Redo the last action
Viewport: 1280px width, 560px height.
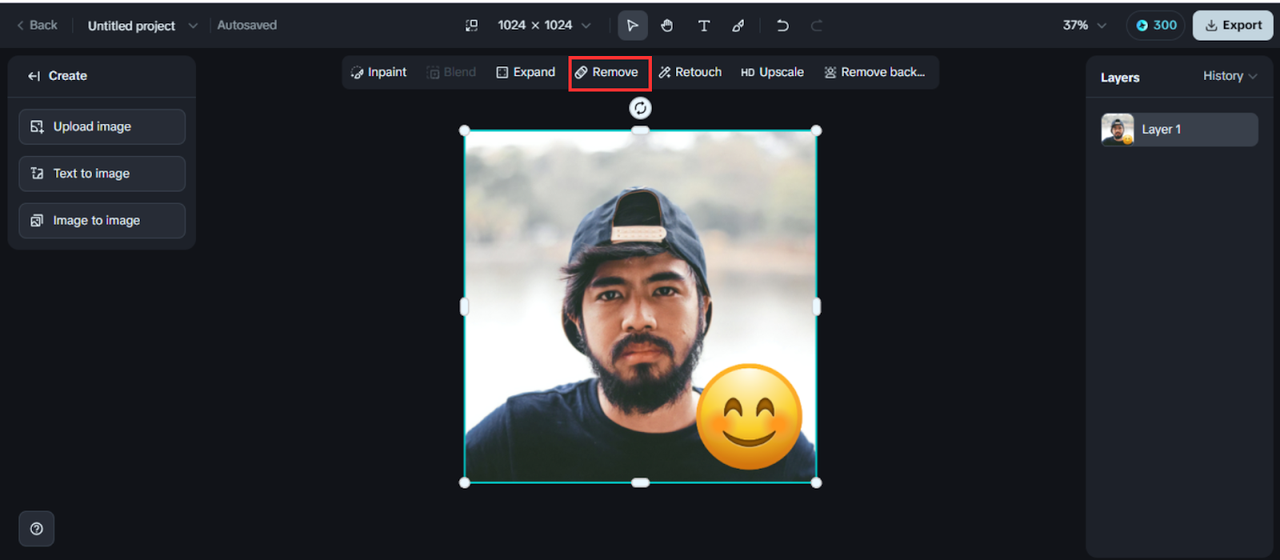[817, 25]
